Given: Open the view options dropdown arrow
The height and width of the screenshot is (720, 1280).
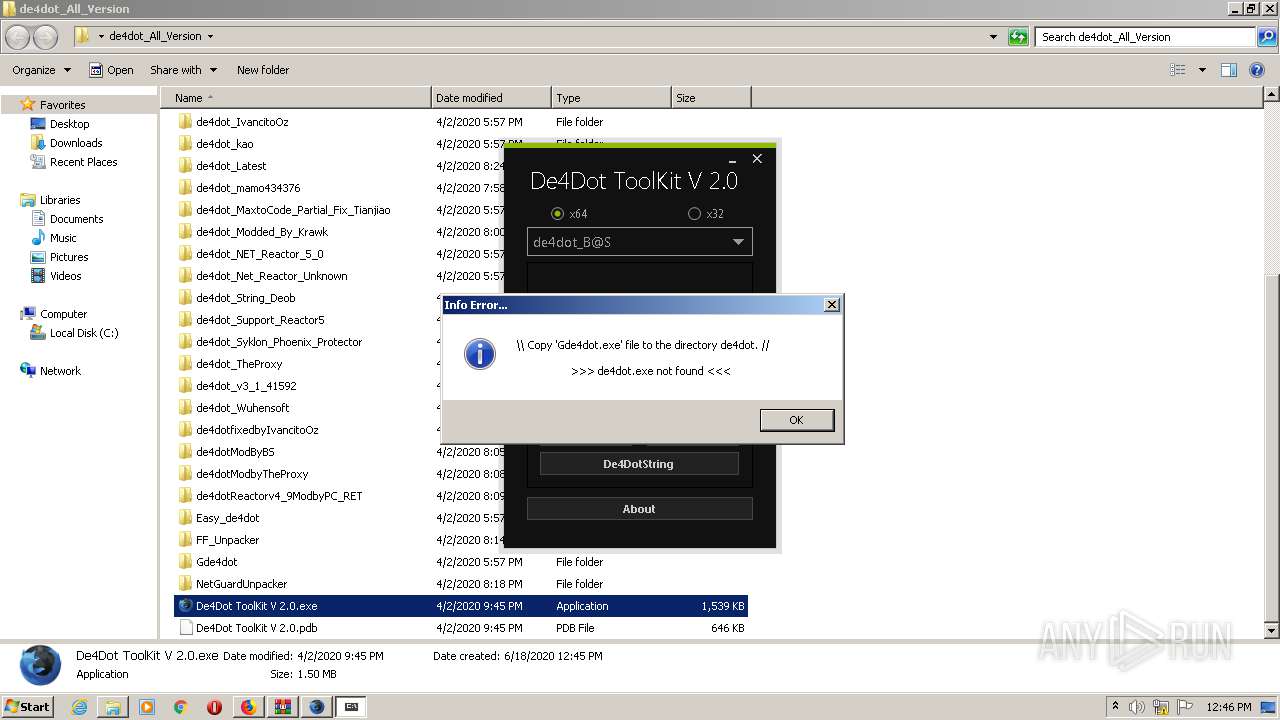Looking at the screenshot, I should pos(1202,70).
